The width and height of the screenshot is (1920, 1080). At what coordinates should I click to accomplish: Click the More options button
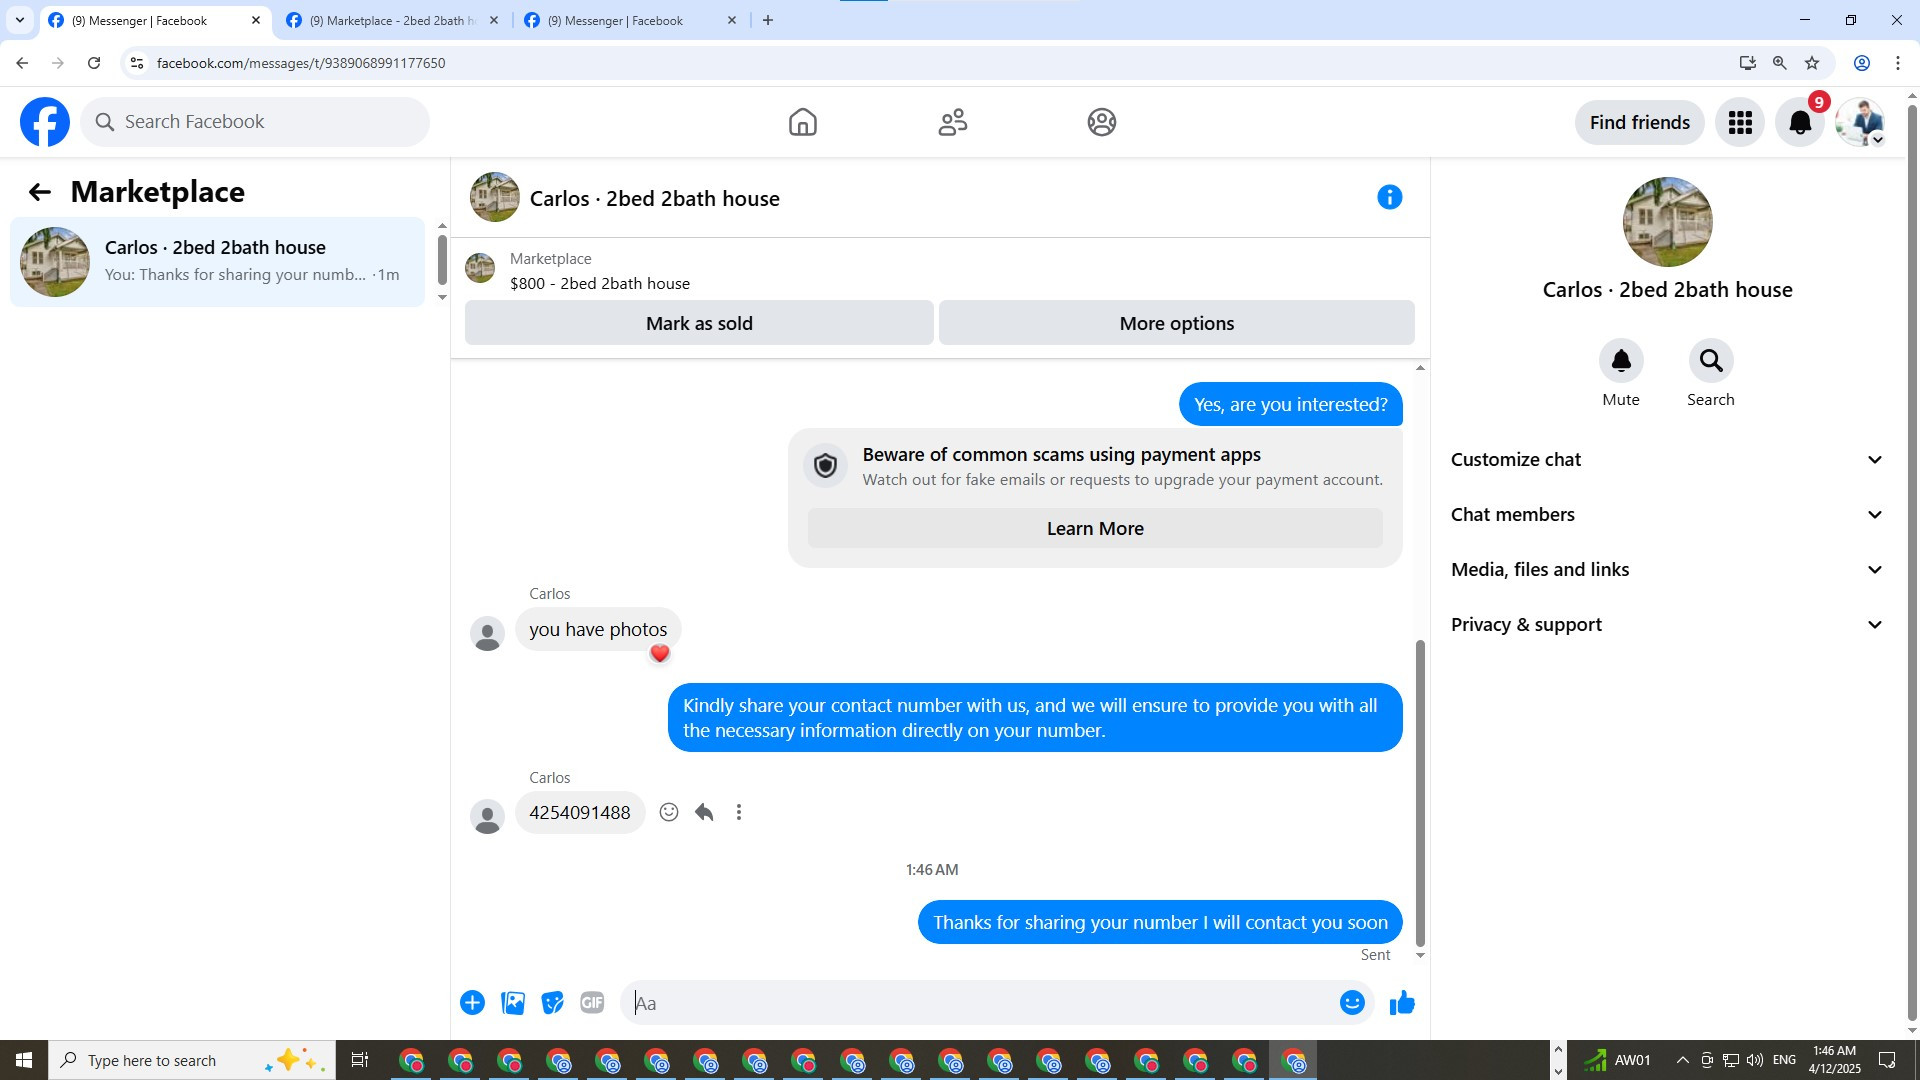coord(1177,323)
